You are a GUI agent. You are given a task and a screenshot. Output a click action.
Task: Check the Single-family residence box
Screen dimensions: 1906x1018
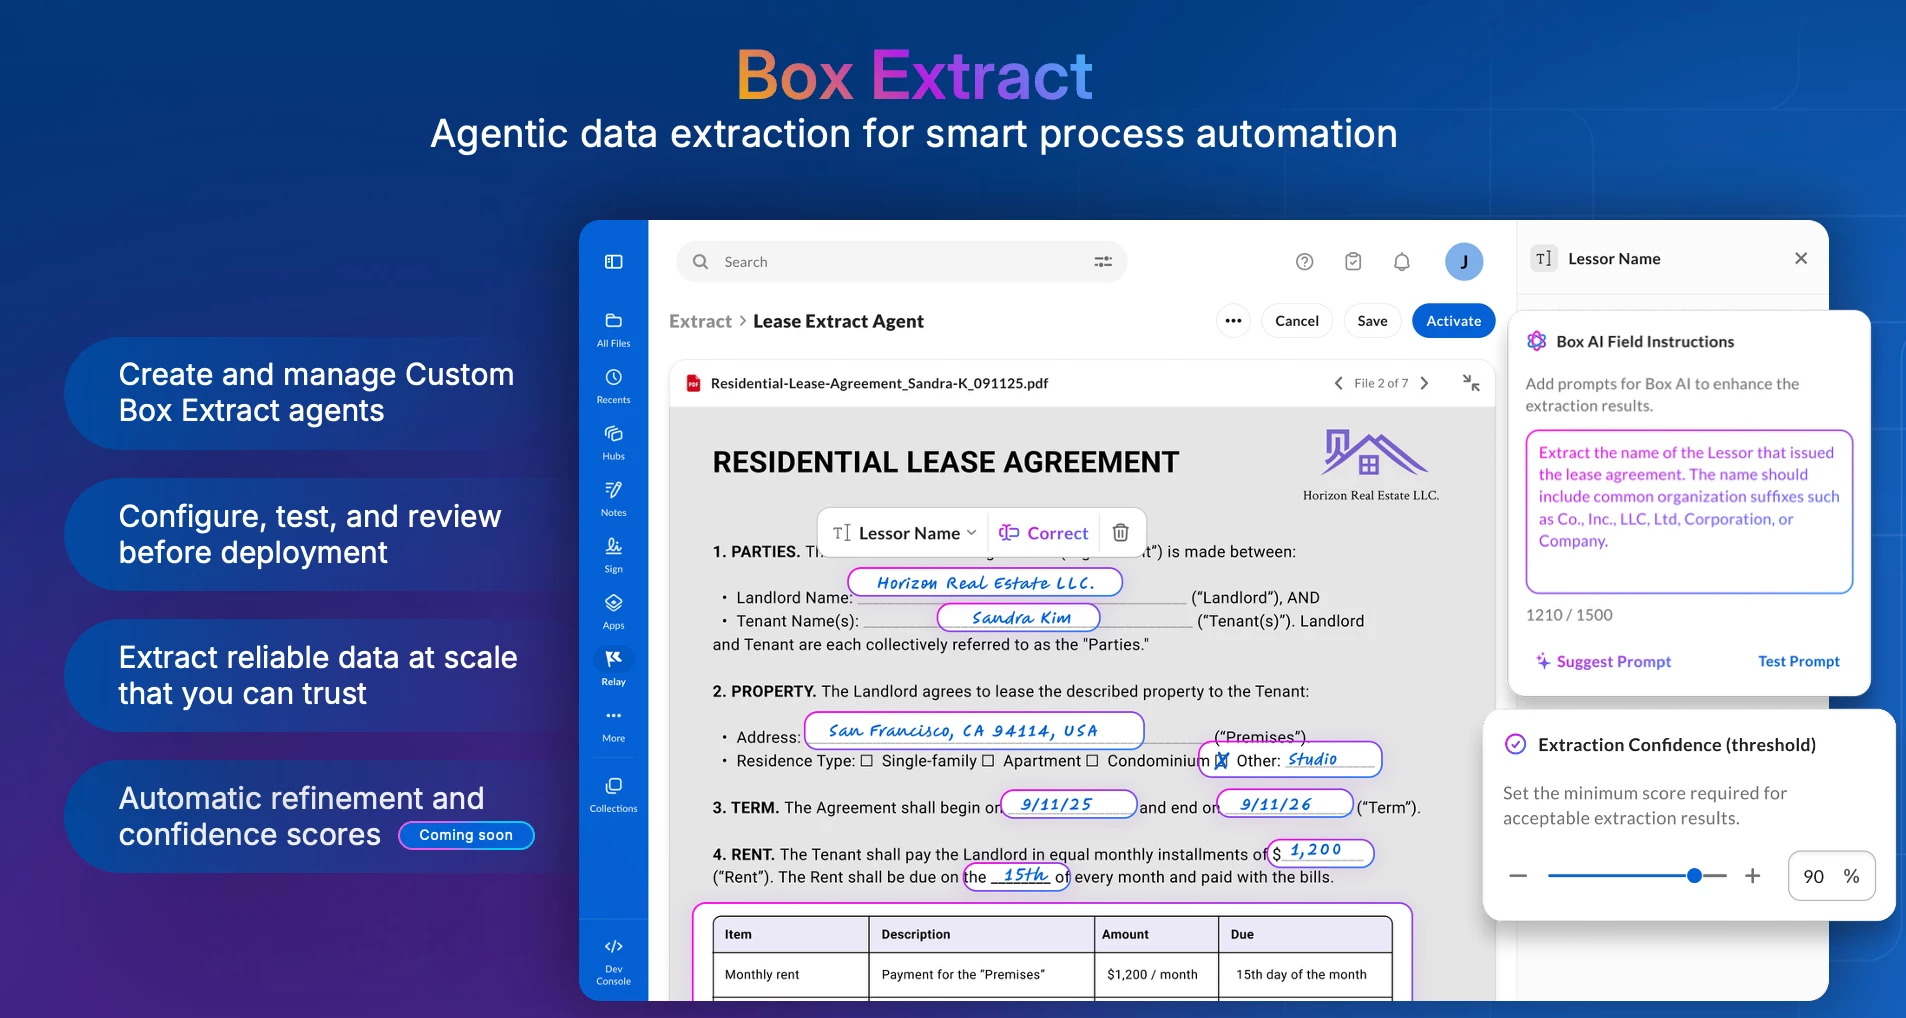point(867,761)
